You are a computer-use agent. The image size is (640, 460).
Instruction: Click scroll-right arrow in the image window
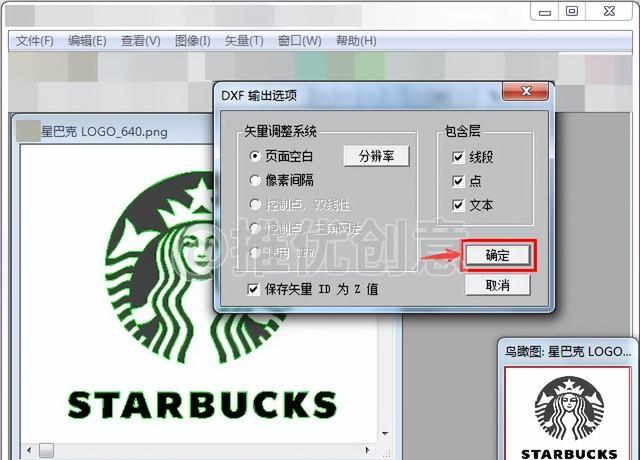[x=367, y=450]
